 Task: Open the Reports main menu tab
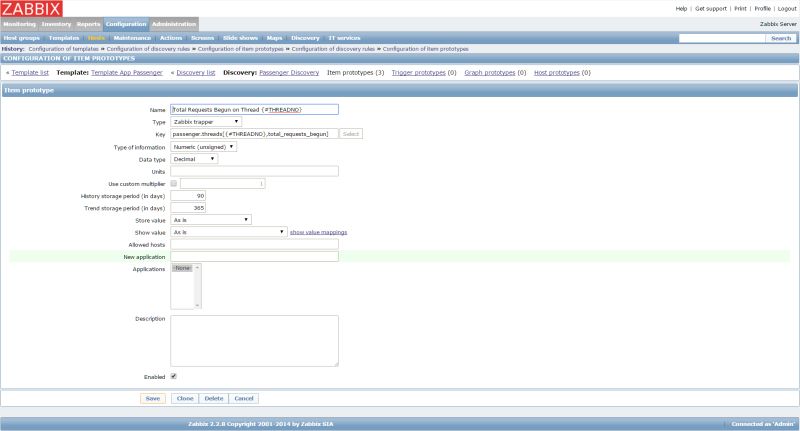[x=88, y=24]
